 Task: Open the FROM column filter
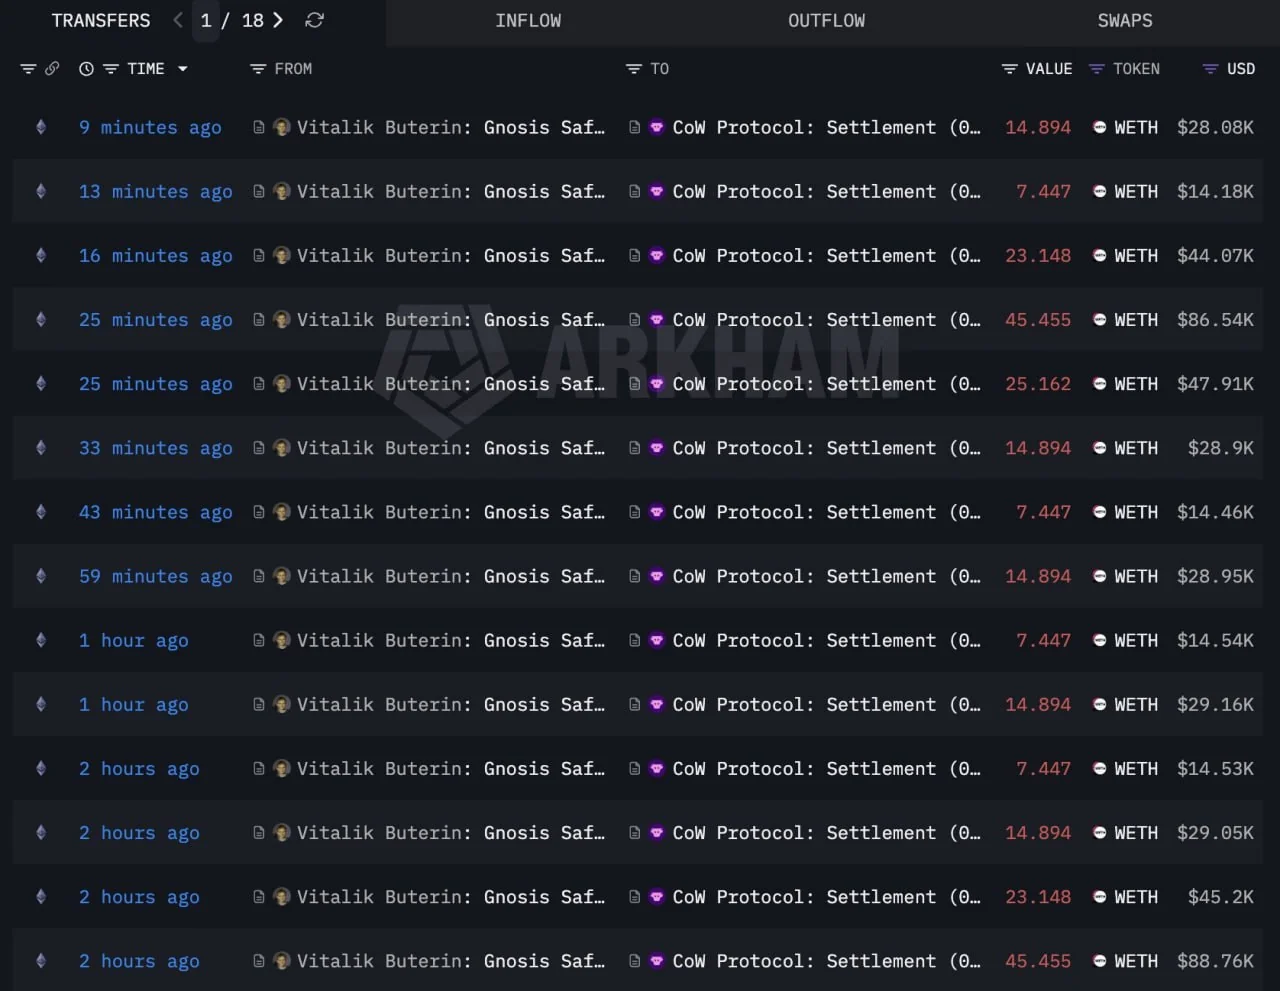pyautogui.click(x=258, y=69)
